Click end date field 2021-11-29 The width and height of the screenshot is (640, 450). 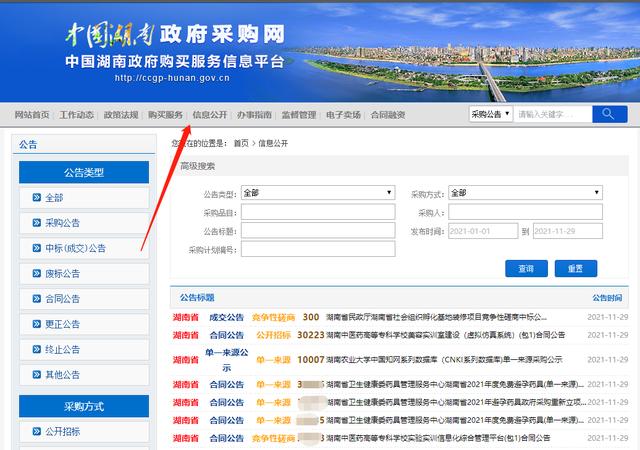tap(568, 231)
